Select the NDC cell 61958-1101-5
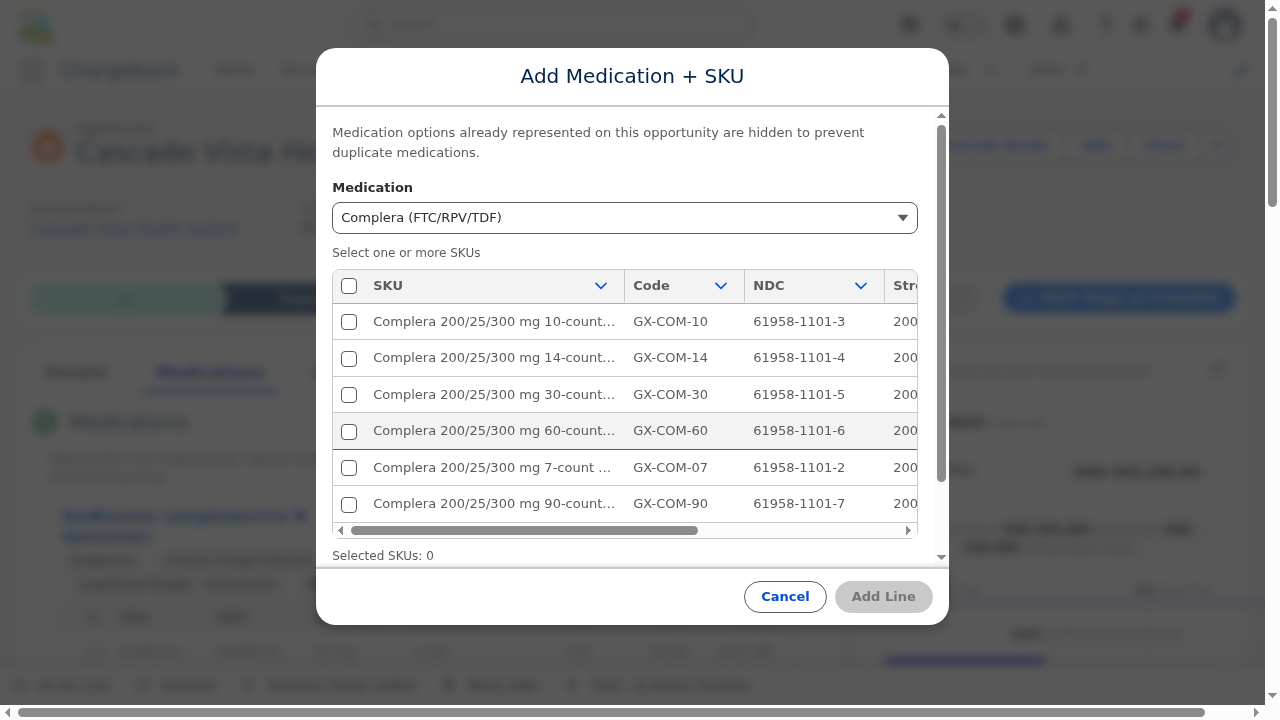Image resolution: width=1280 pixels, height=720 pixels. pos(799,395)
